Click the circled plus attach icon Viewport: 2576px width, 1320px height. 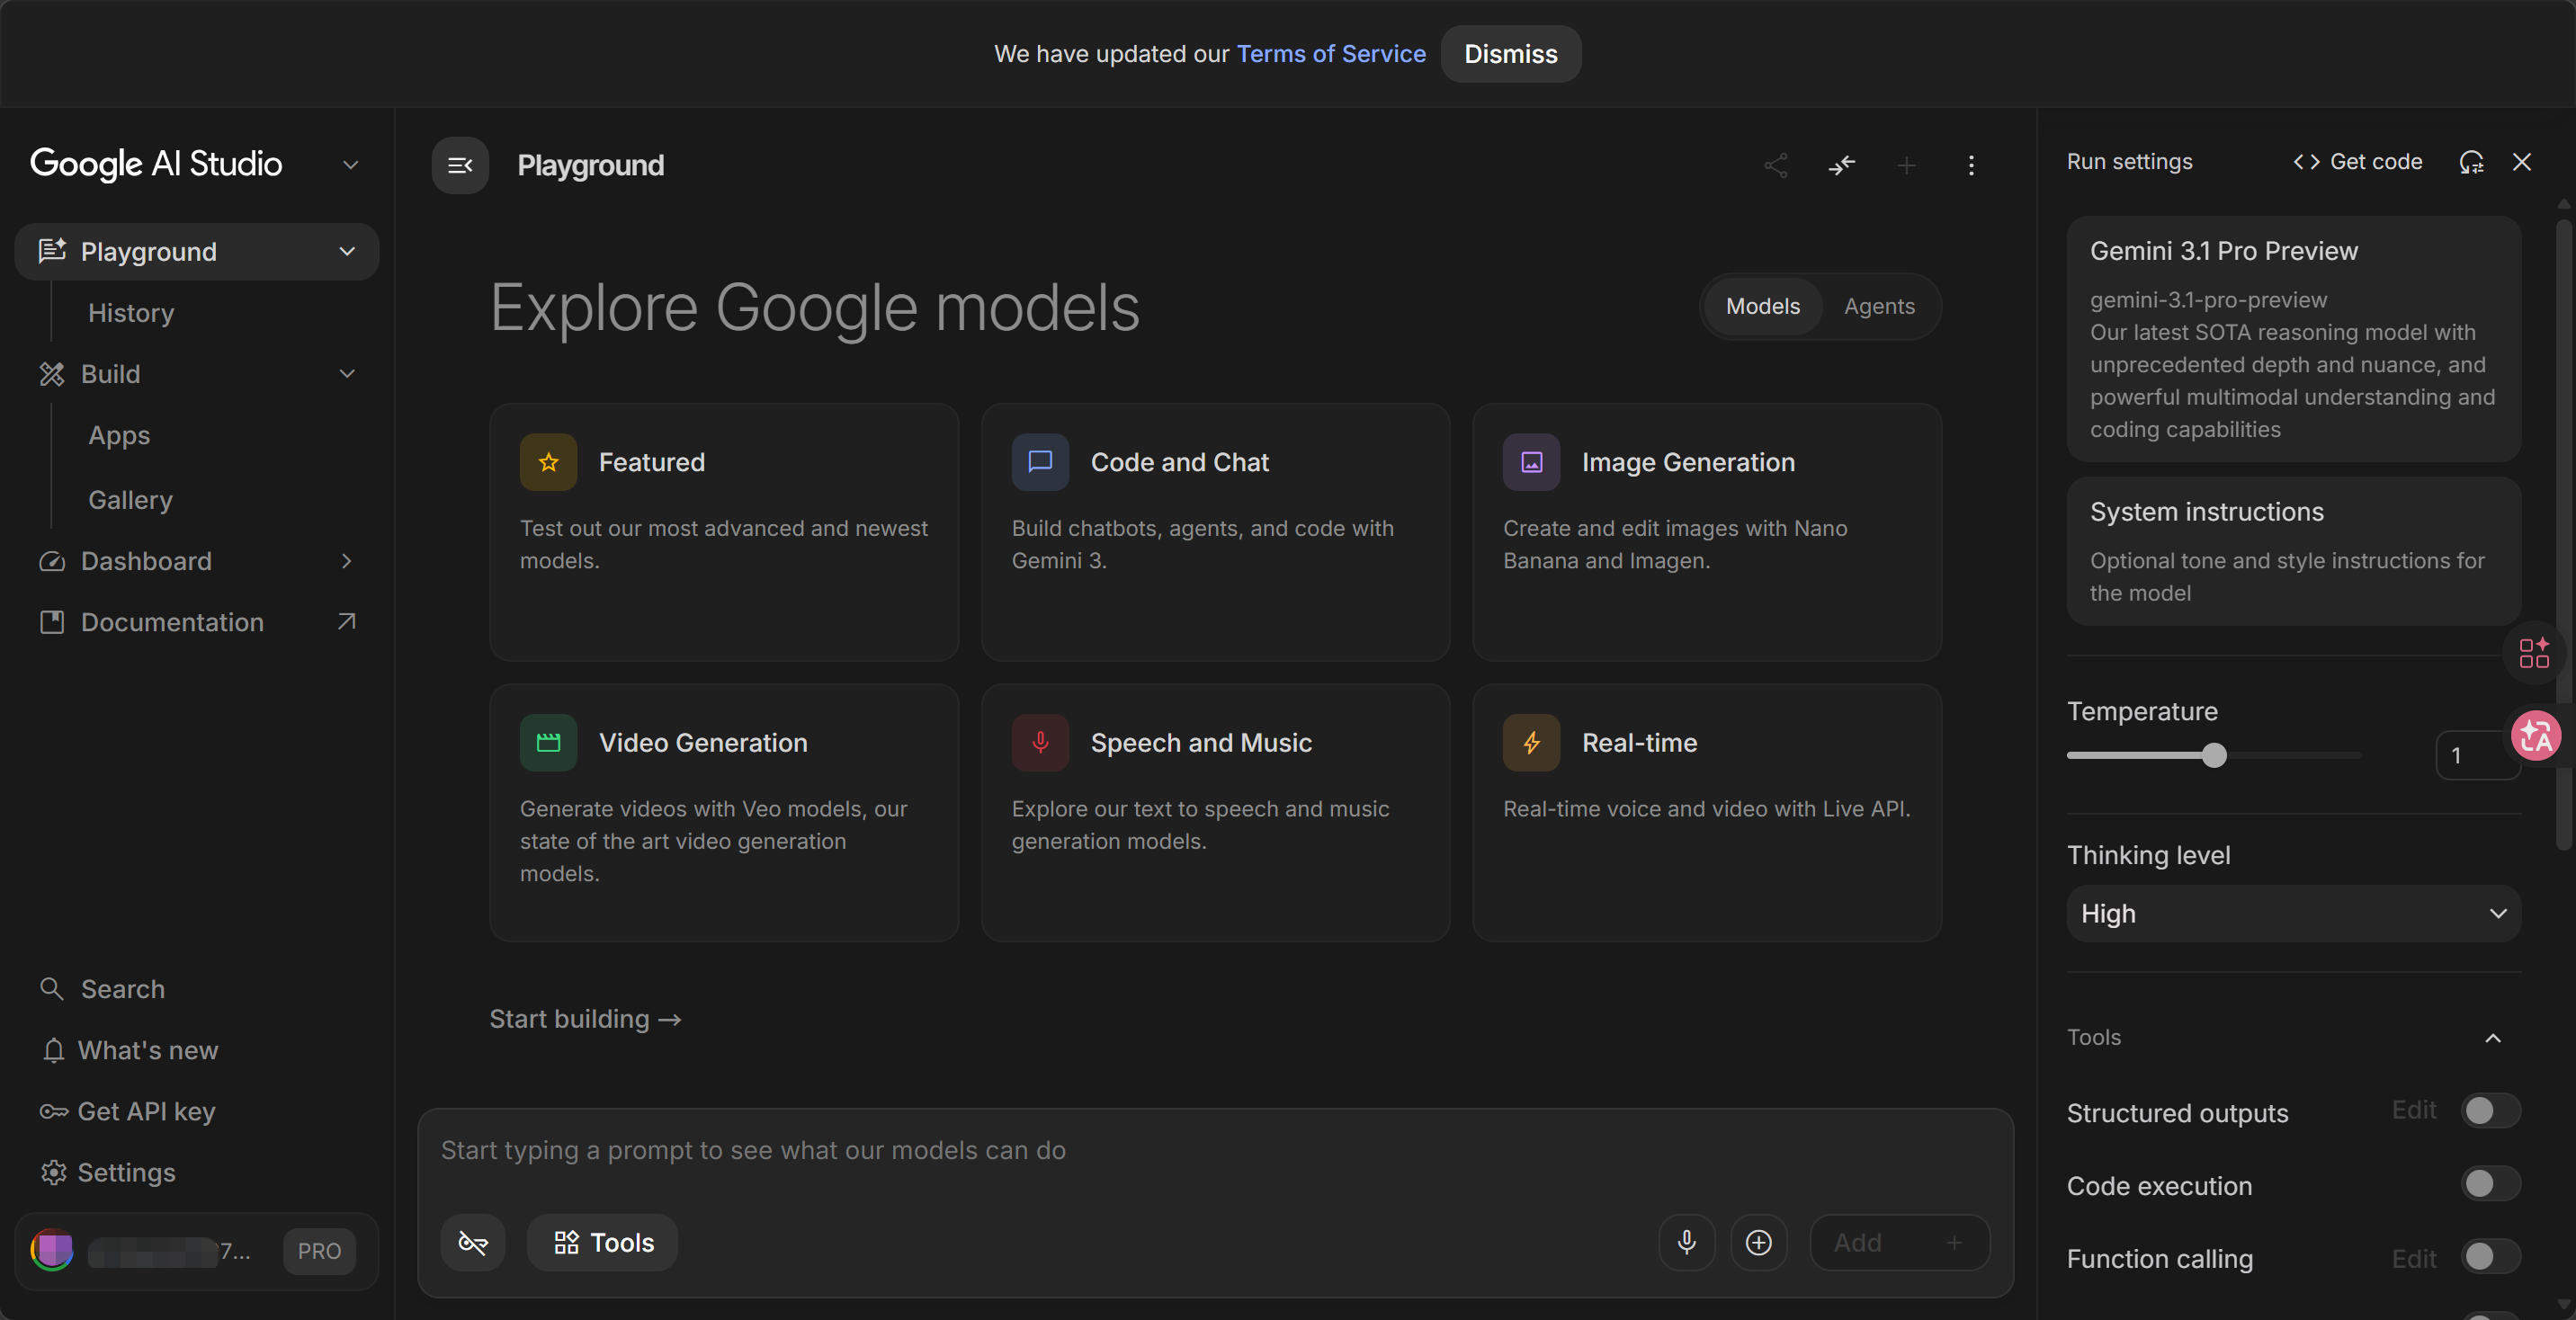1759,1242
